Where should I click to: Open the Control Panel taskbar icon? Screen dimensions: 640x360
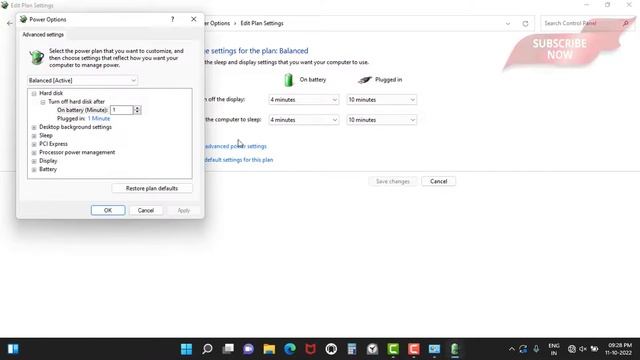tap(434, 349)
